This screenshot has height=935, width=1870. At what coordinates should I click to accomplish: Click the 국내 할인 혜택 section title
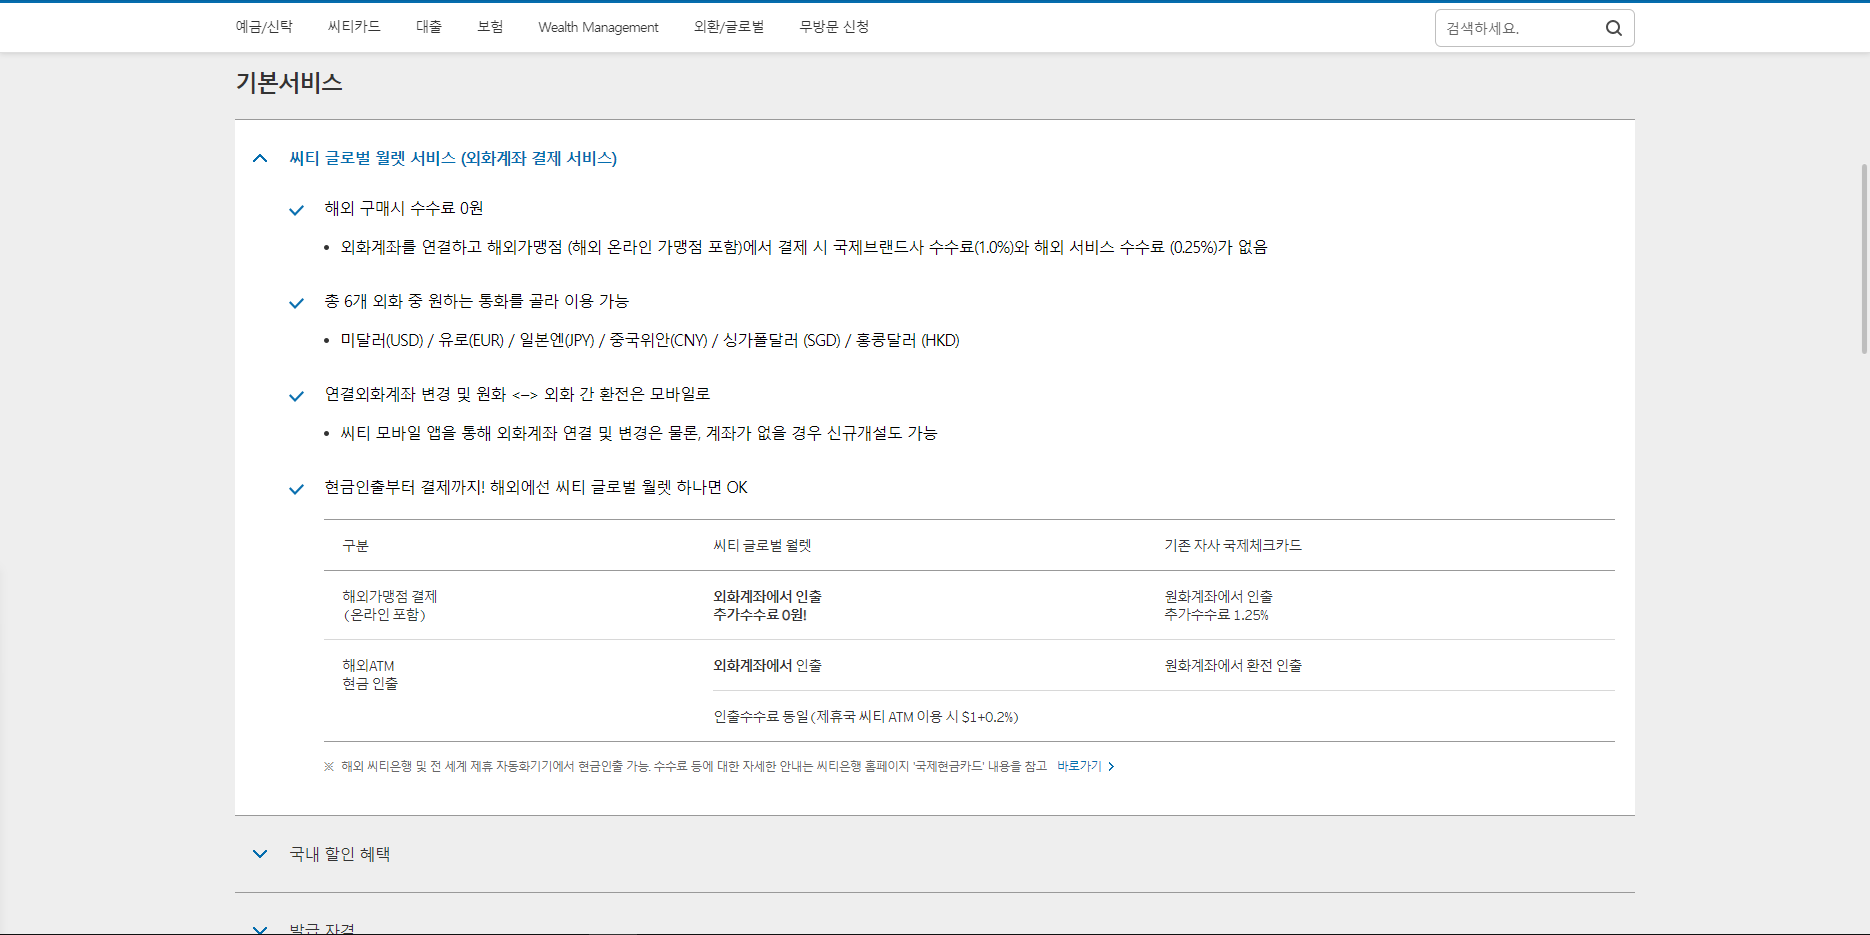tap(340, 854)
